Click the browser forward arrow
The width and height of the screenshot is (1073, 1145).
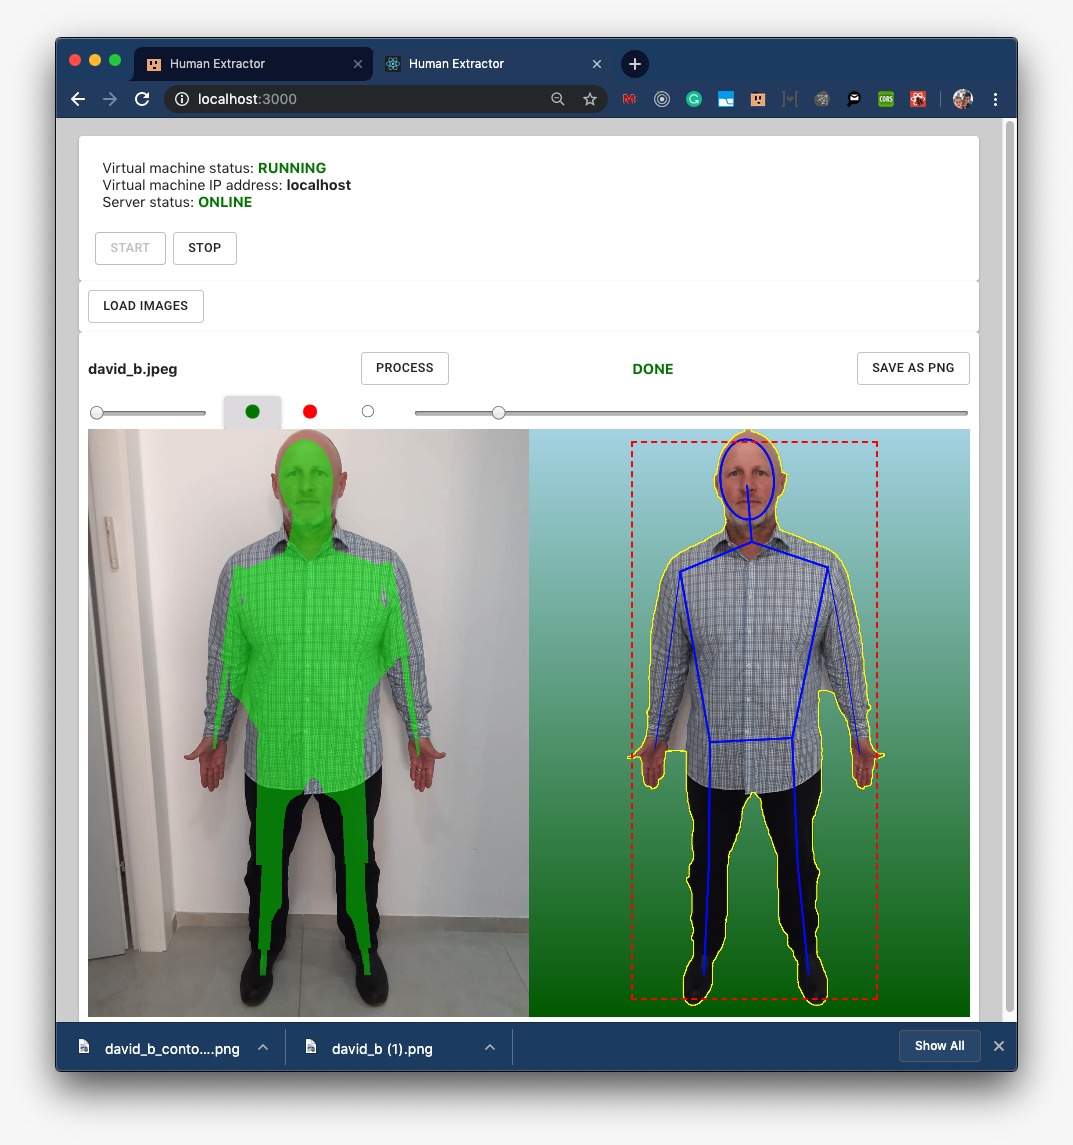110,99
